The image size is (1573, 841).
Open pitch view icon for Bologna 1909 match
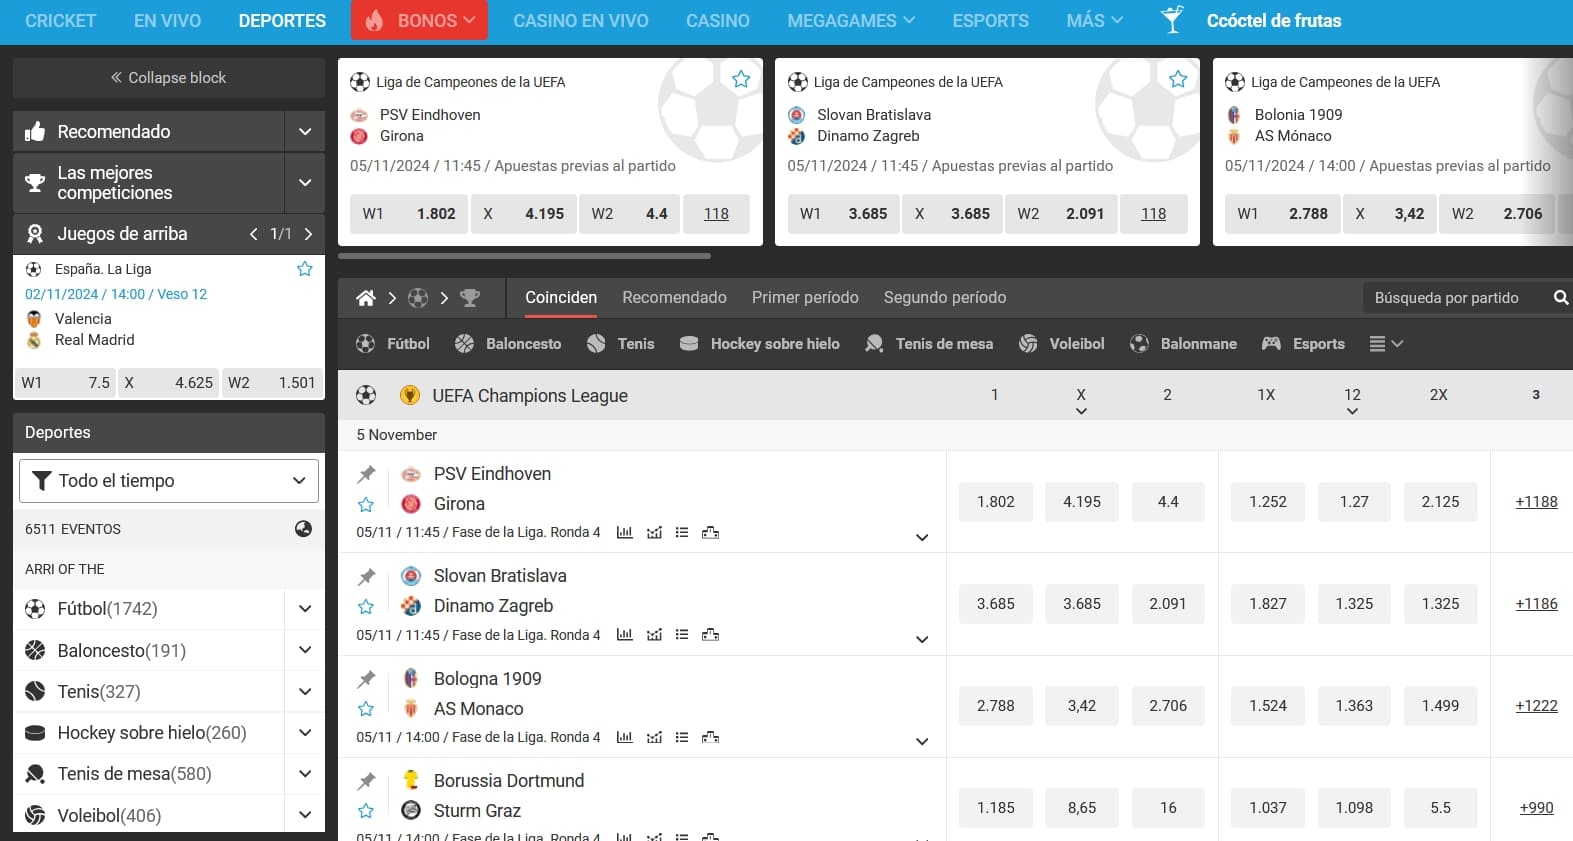710,737
